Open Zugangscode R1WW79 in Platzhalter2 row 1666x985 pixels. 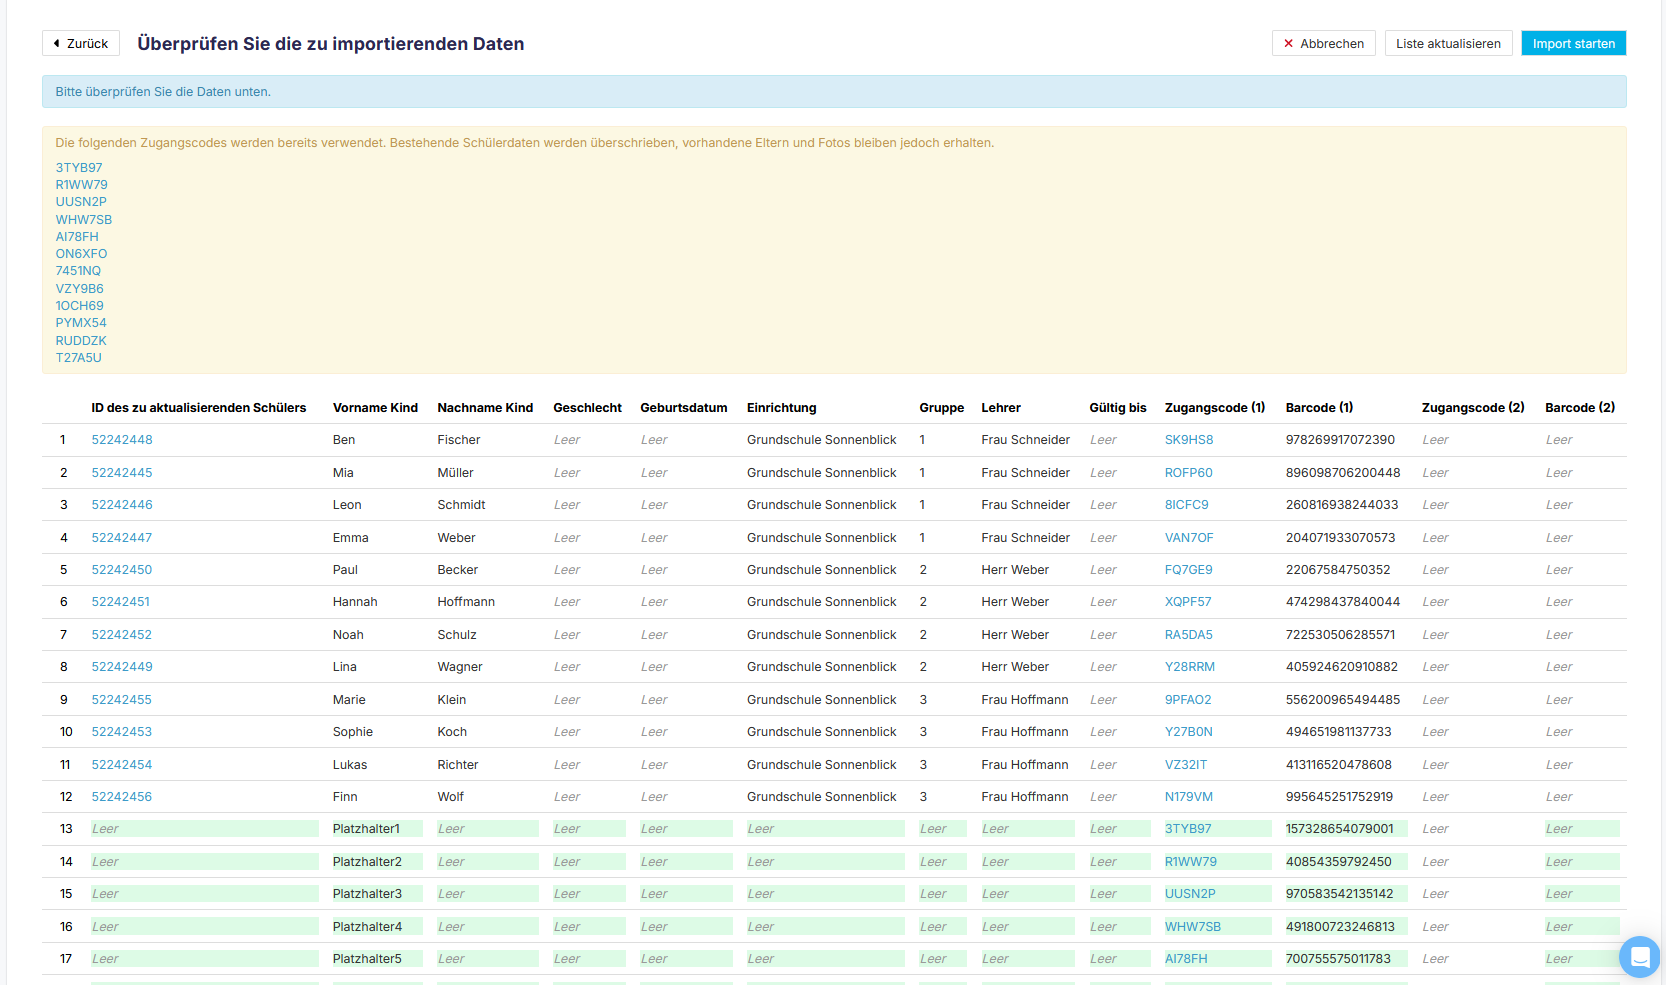pos(1191,862)
